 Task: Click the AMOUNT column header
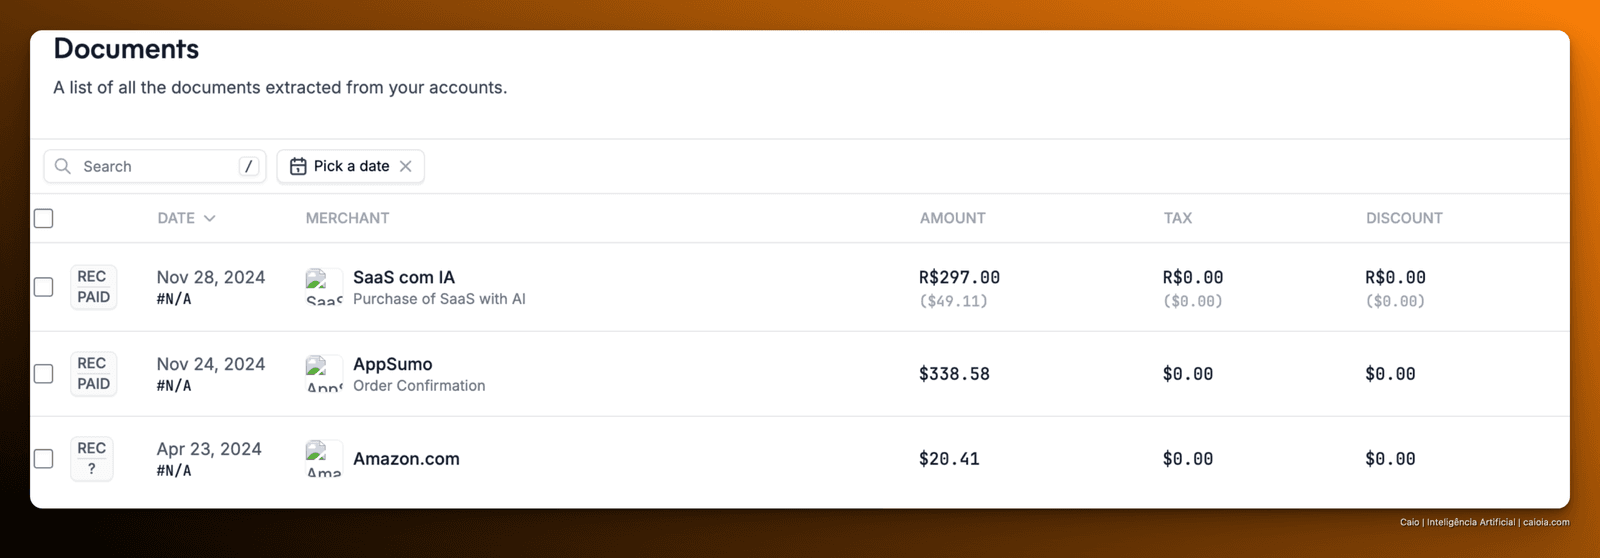point(952,218)
